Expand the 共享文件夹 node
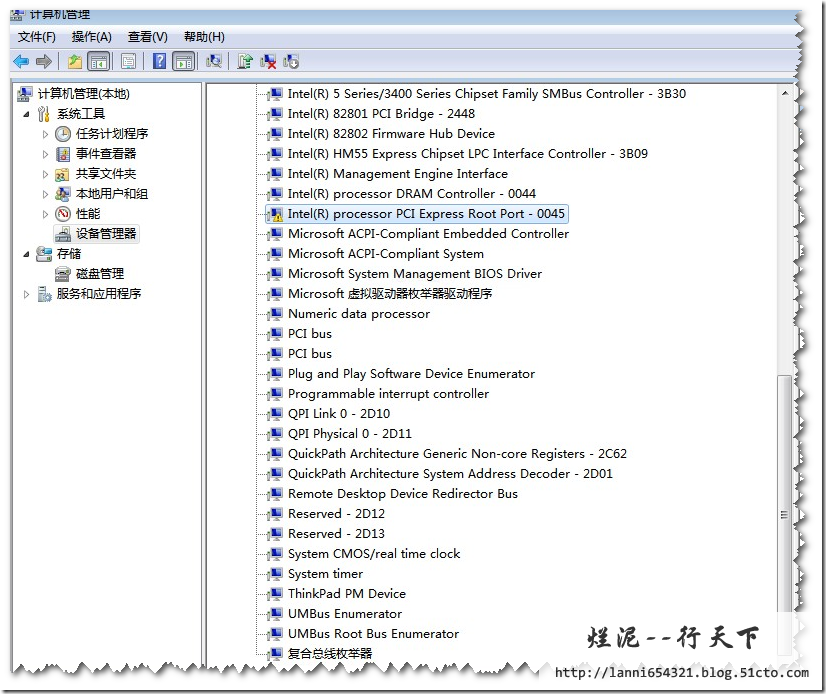826x694 pixels. click(x=45, y=174)
